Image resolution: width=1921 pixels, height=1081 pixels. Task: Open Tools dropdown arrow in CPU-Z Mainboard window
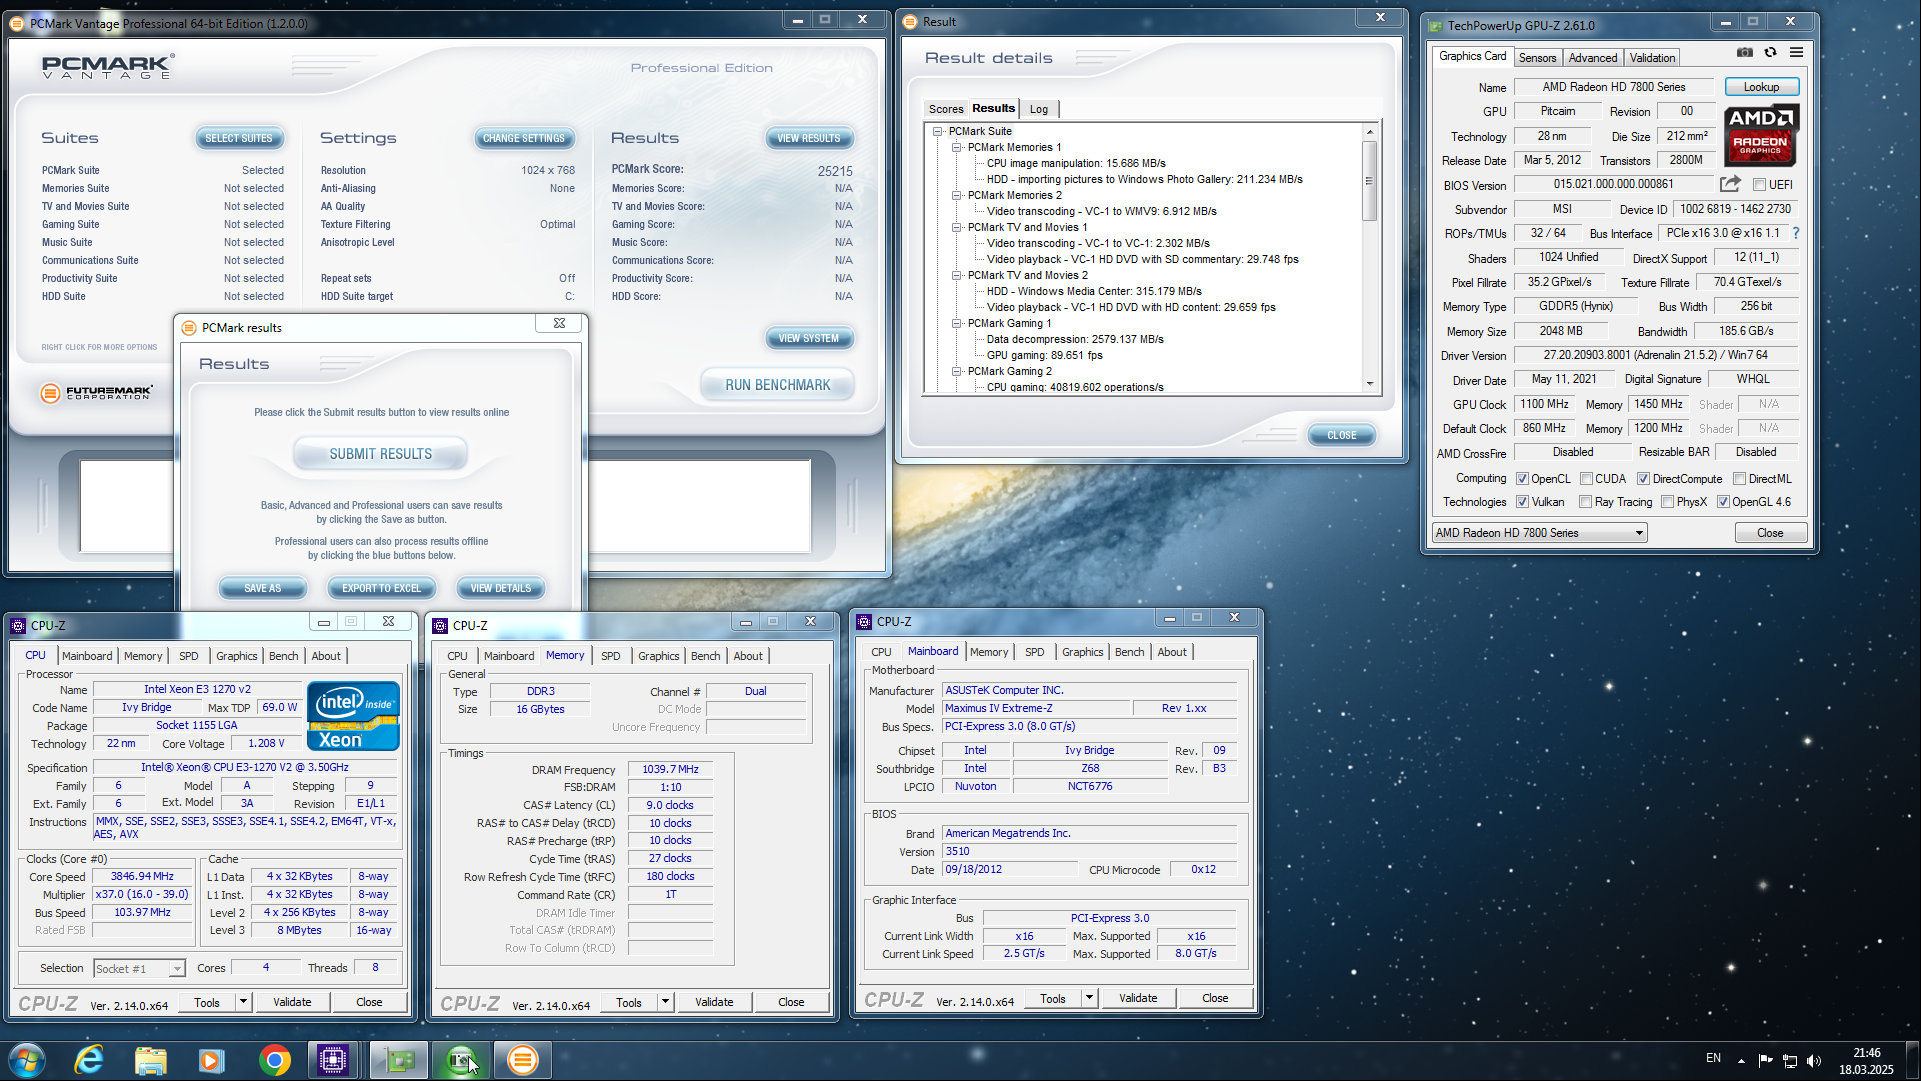pos(1089,998)
